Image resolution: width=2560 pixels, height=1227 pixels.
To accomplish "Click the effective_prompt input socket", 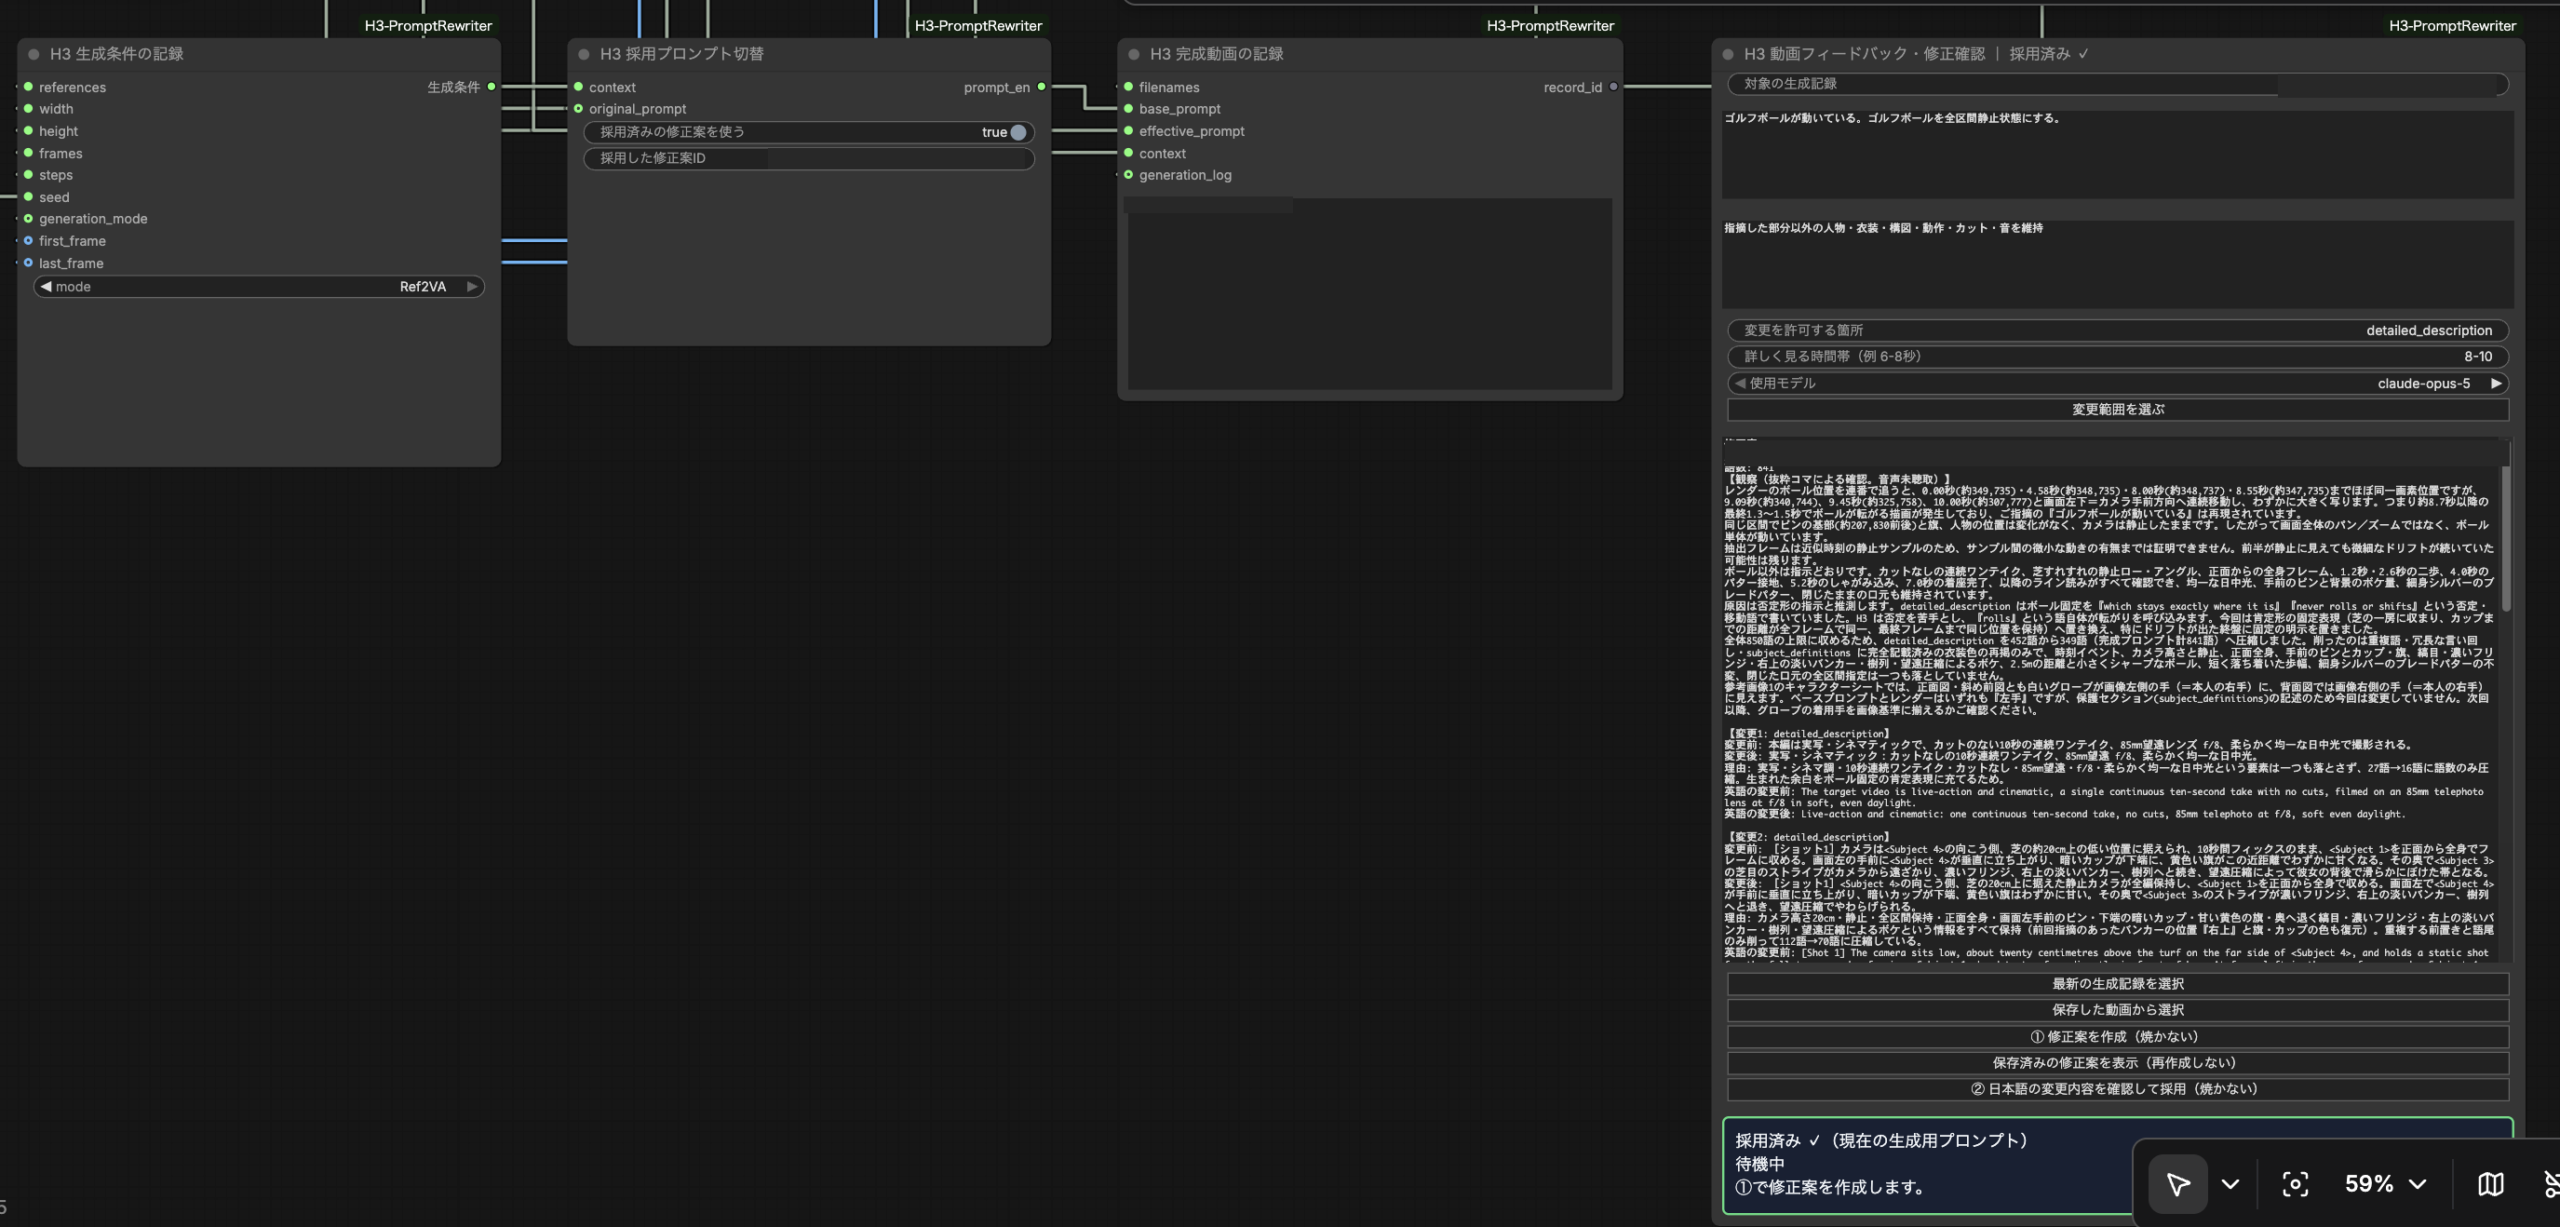I will pyautogui.click(x=1128, y=131).
